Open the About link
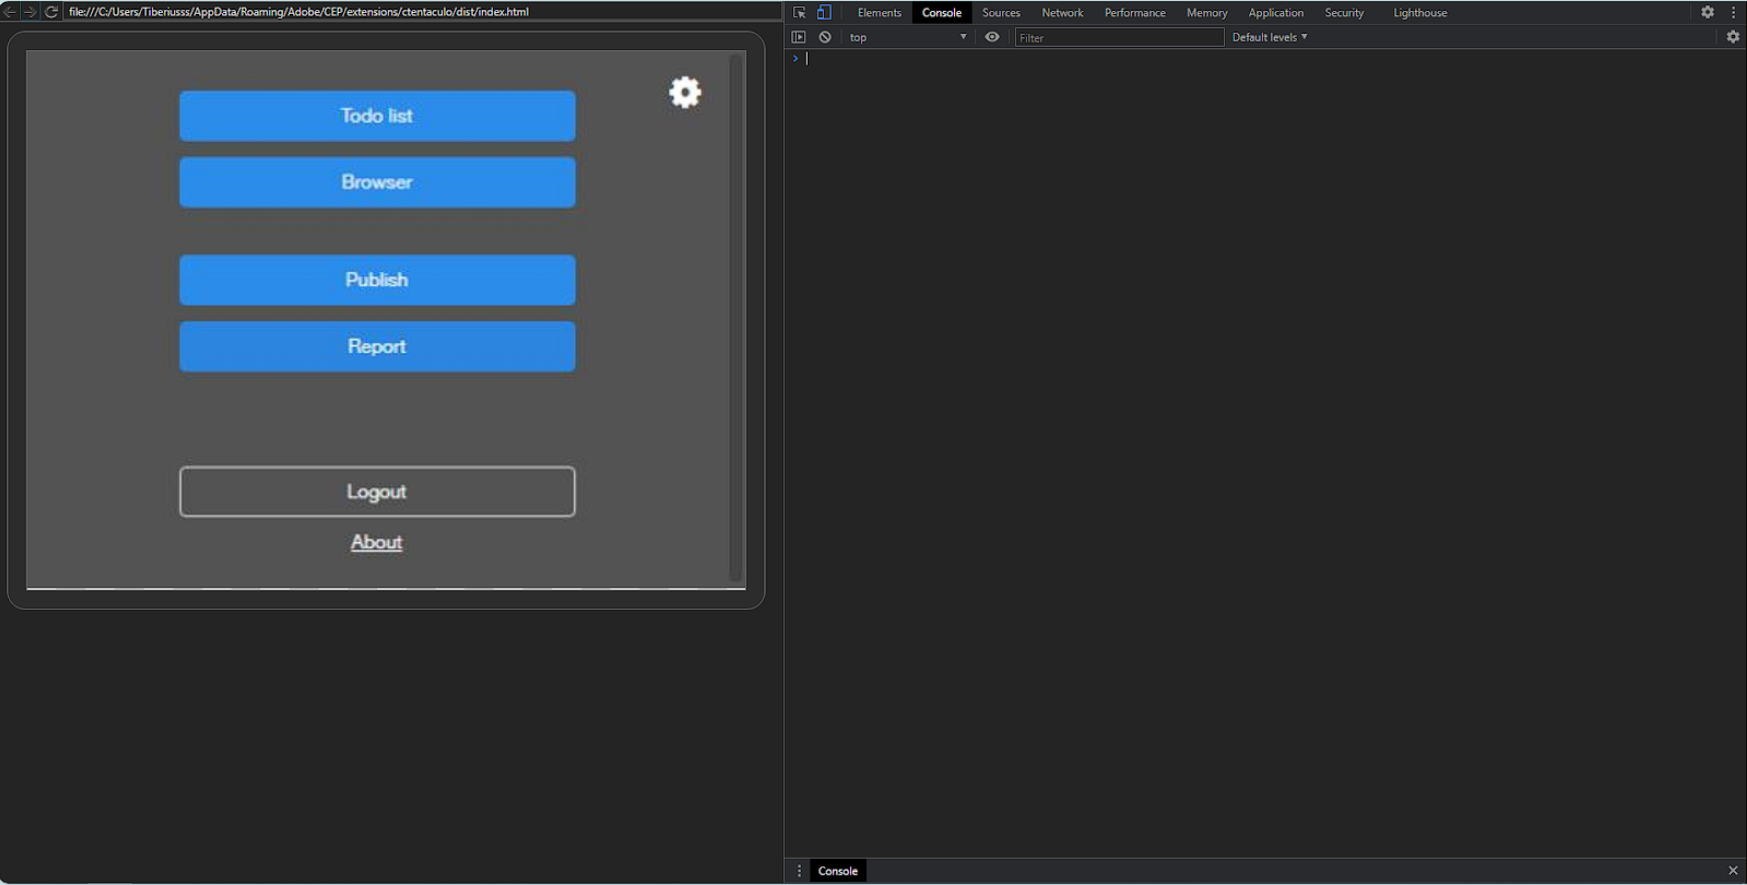This screenshot has height=885, width=1747. pos(376,542)
